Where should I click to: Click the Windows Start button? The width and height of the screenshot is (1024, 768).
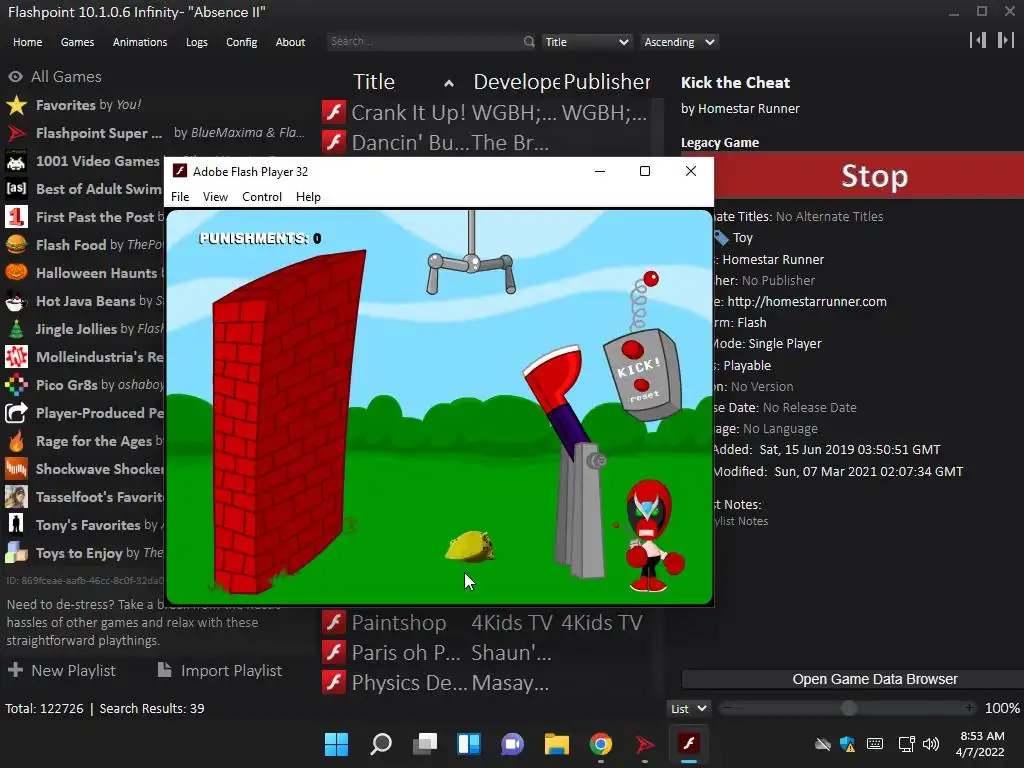coord(336,744)
